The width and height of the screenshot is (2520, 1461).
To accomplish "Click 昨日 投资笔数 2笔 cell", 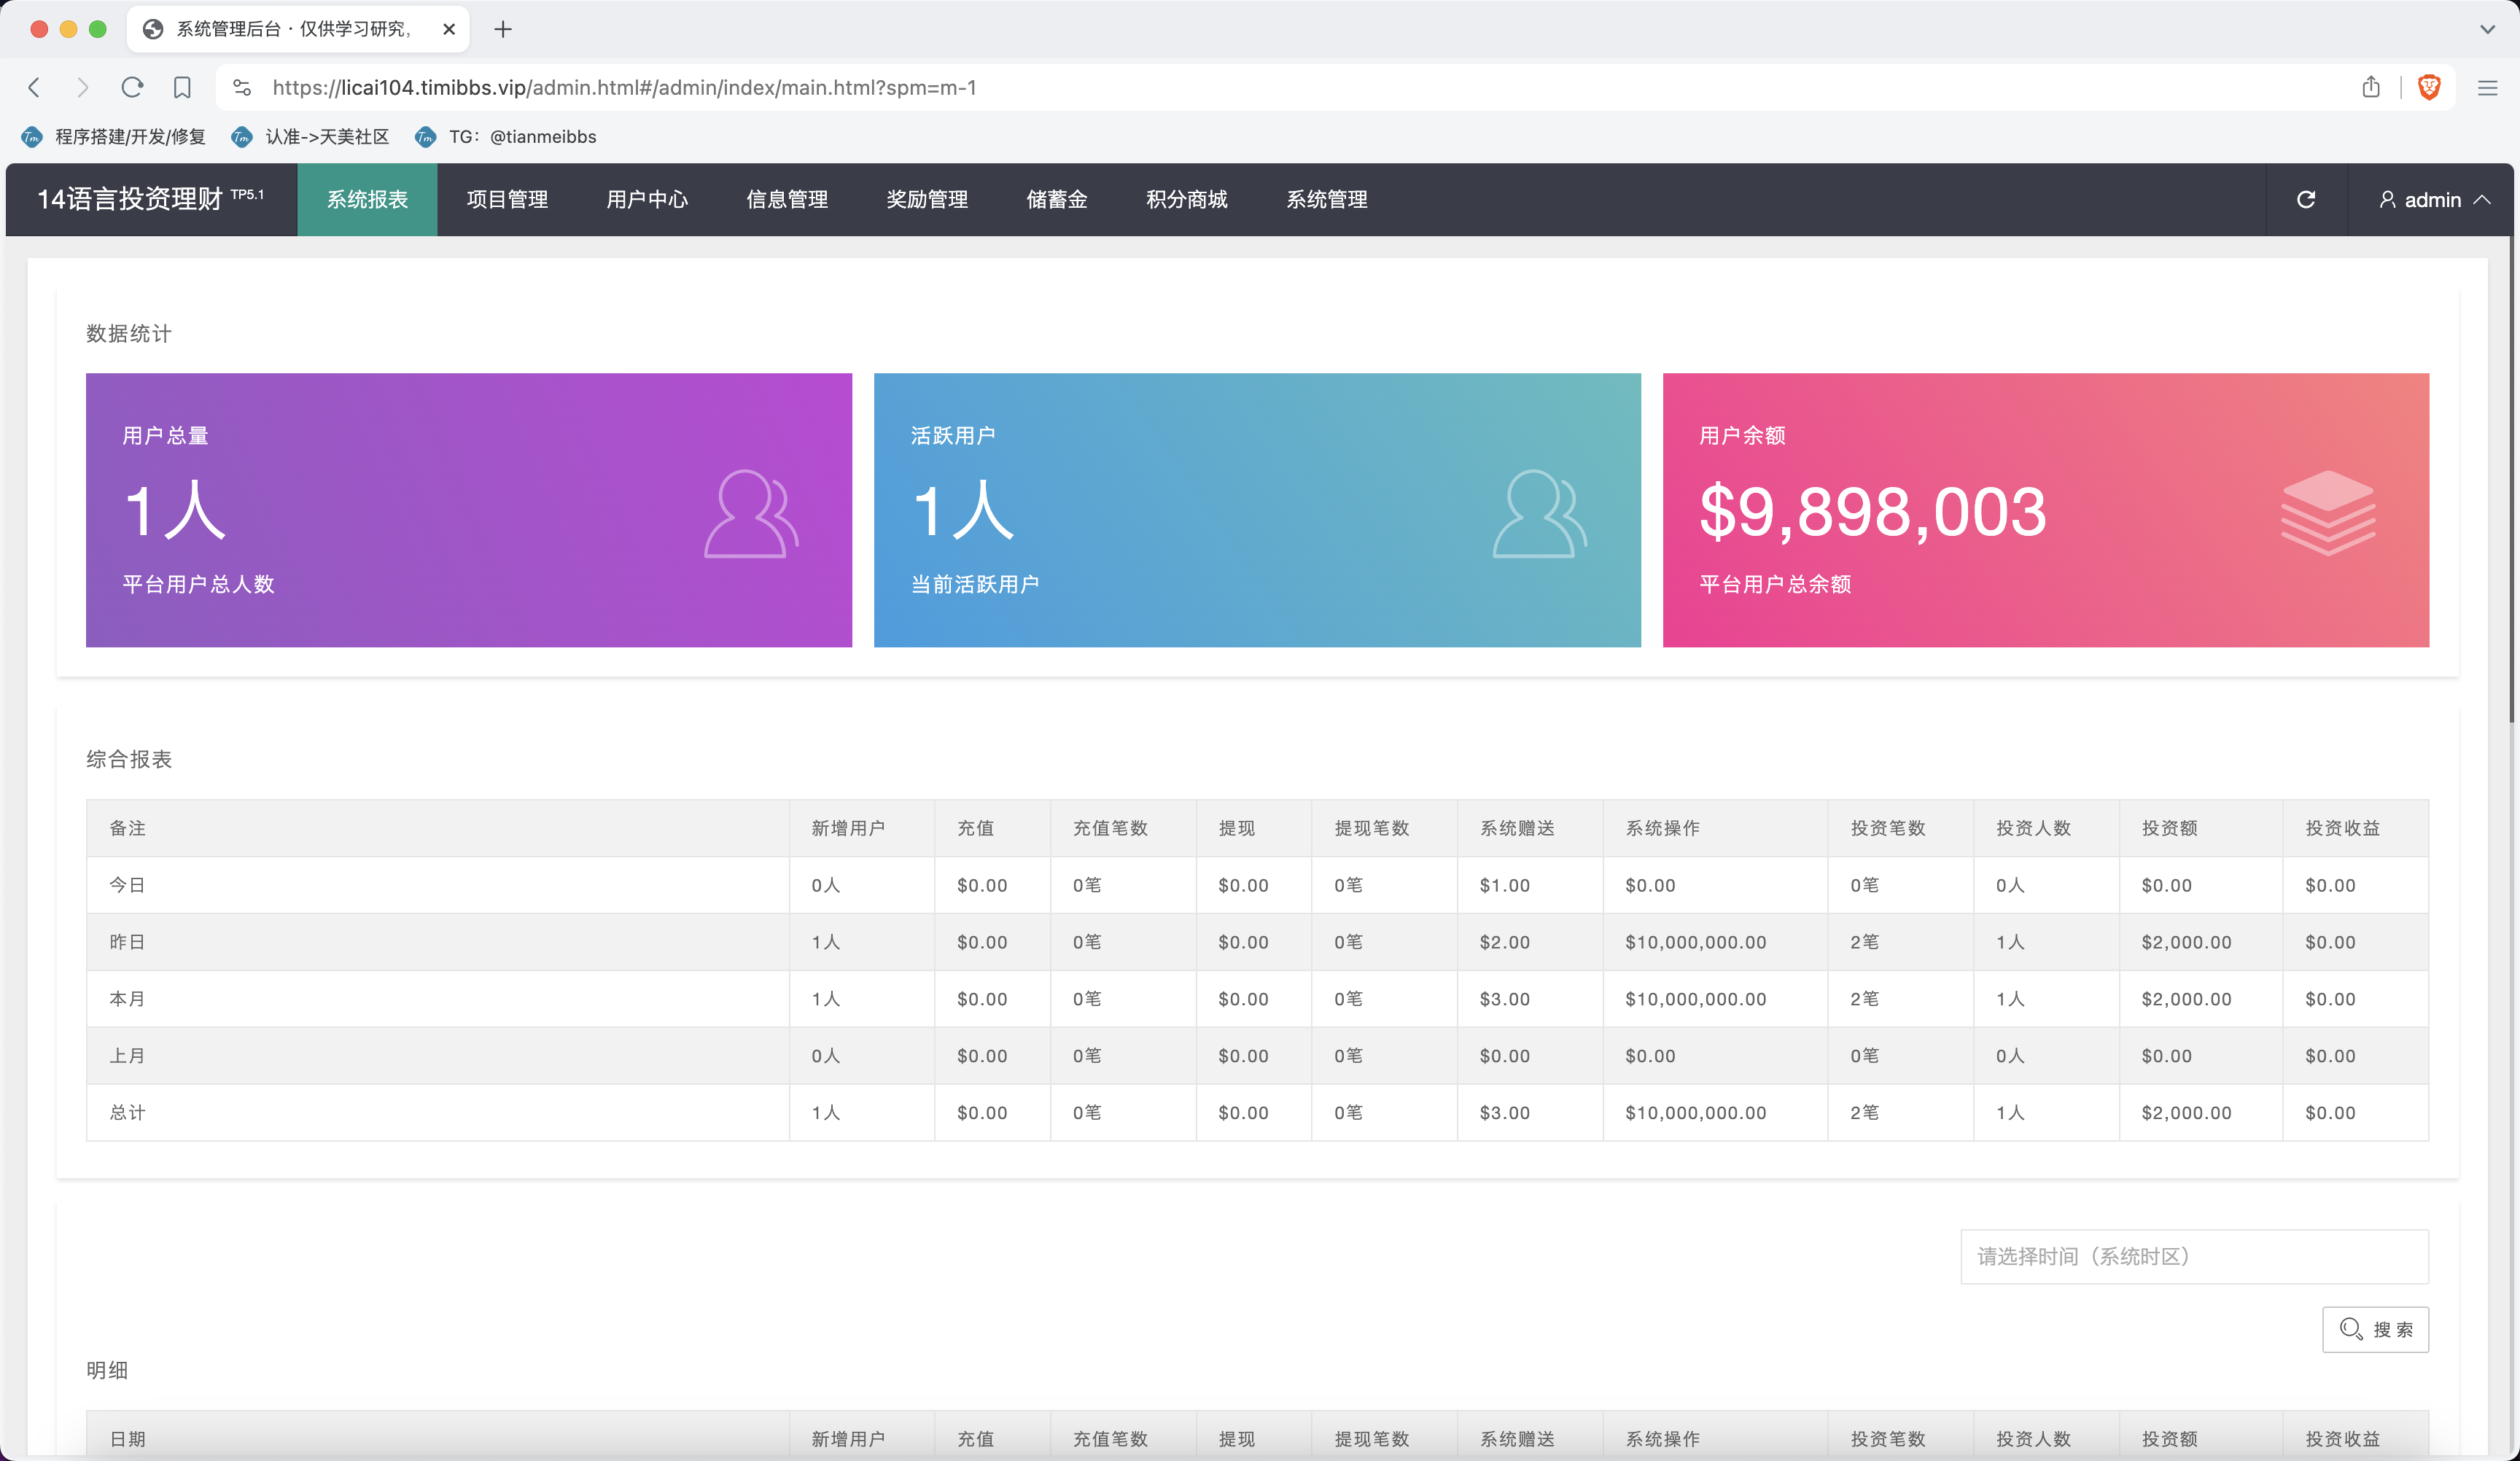I will point(1900,942).
